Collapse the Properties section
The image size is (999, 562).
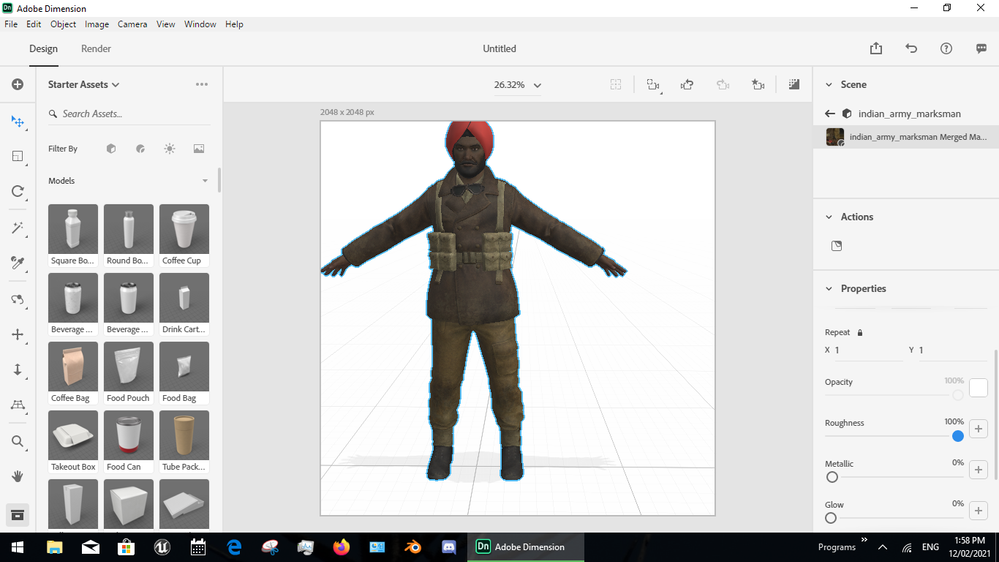pyautogui.click(x=829, y=289)
